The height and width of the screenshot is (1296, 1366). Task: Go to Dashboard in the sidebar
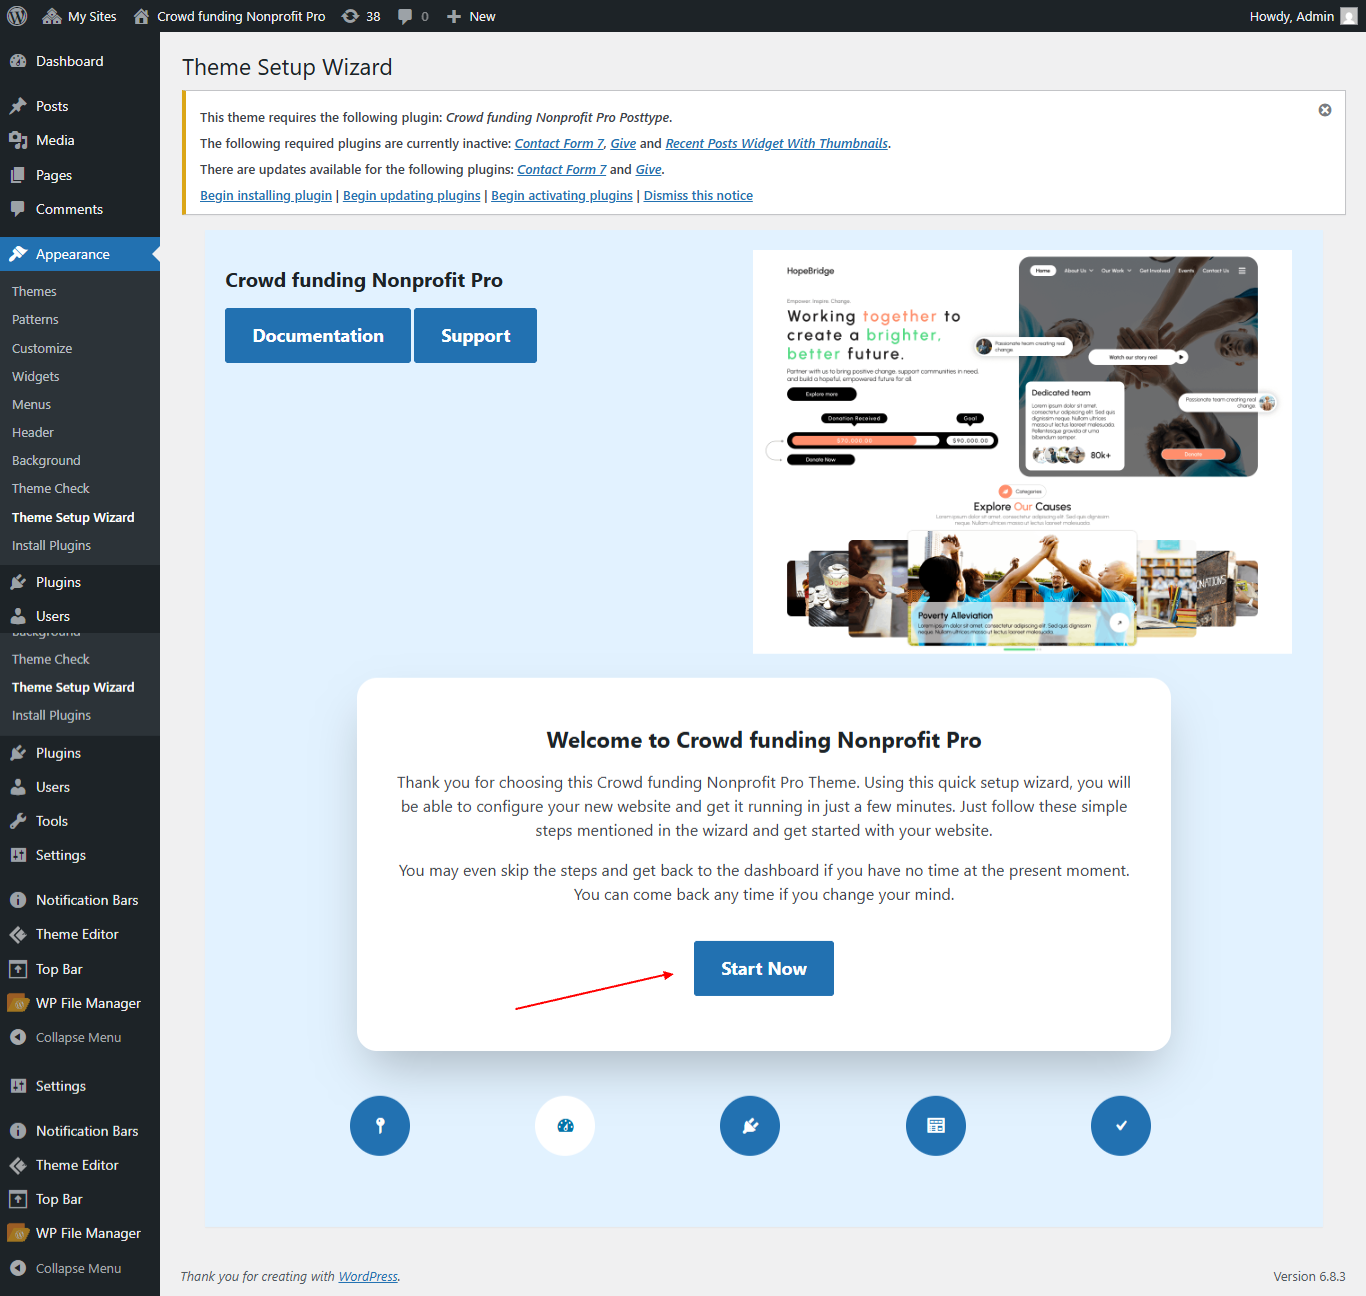[69, 61]
